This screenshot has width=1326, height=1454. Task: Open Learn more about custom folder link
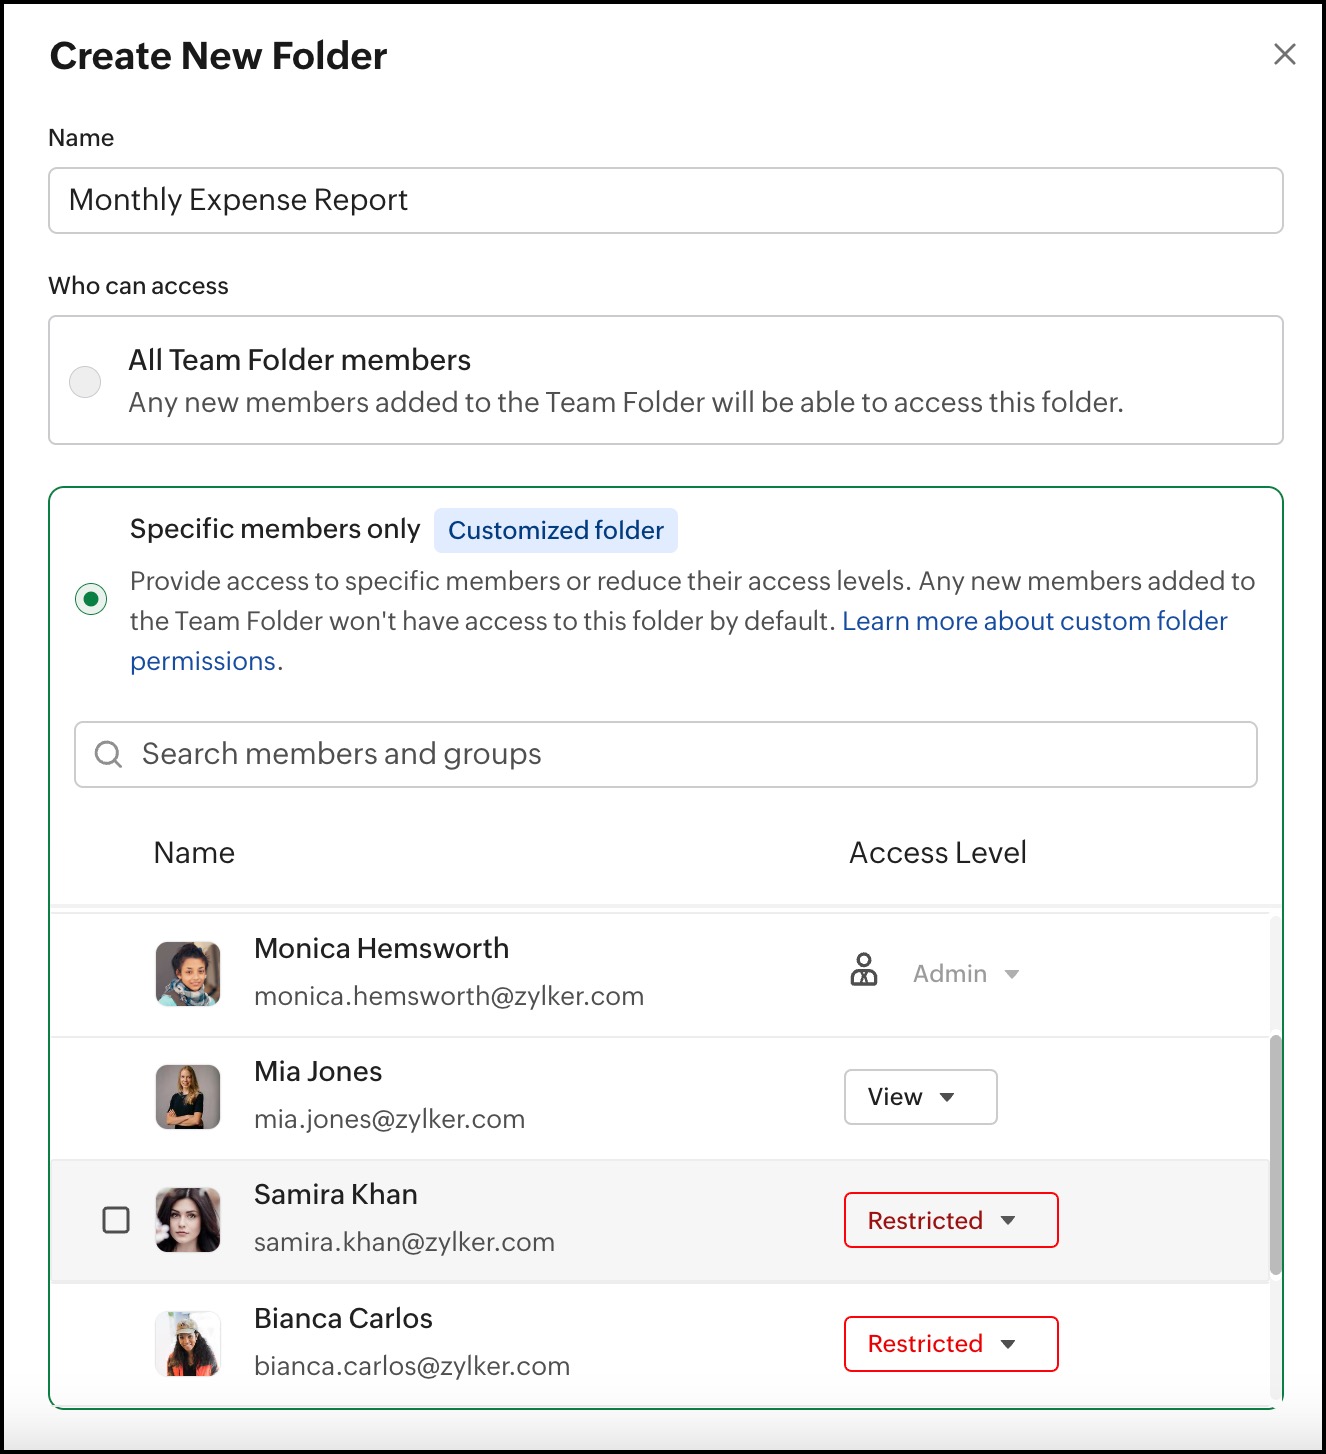click(x=1034, y=621)
